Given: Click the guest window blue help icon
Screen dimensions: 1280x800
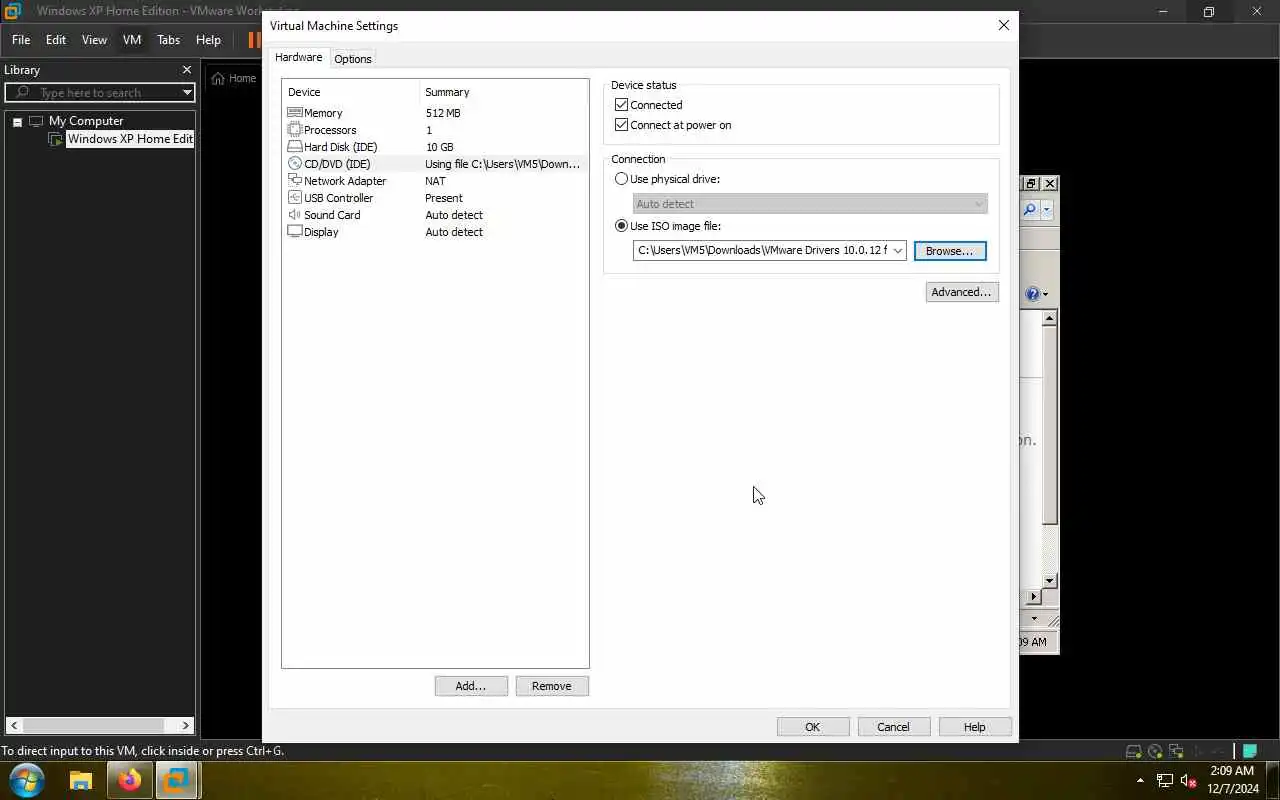Looking at the screenshot, I should coord(1032,294).
